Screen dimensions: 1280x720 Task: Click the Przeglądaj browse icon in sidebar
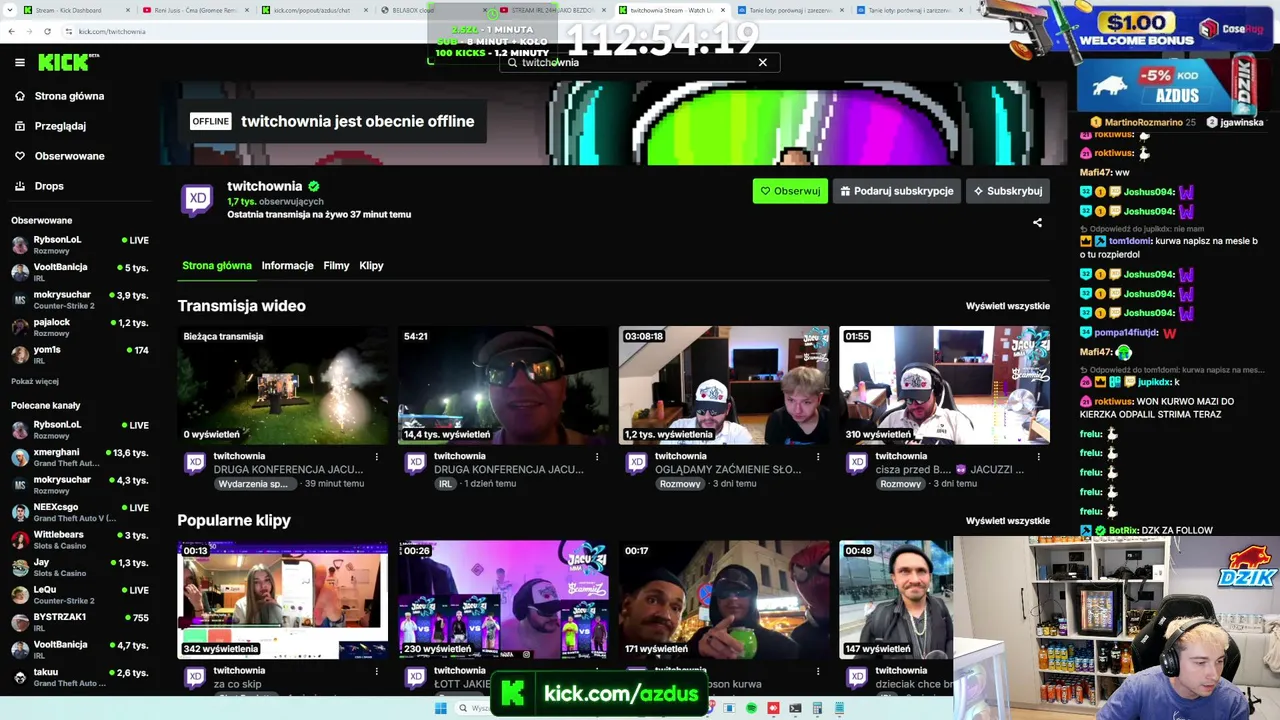click(x=20, y=126)
